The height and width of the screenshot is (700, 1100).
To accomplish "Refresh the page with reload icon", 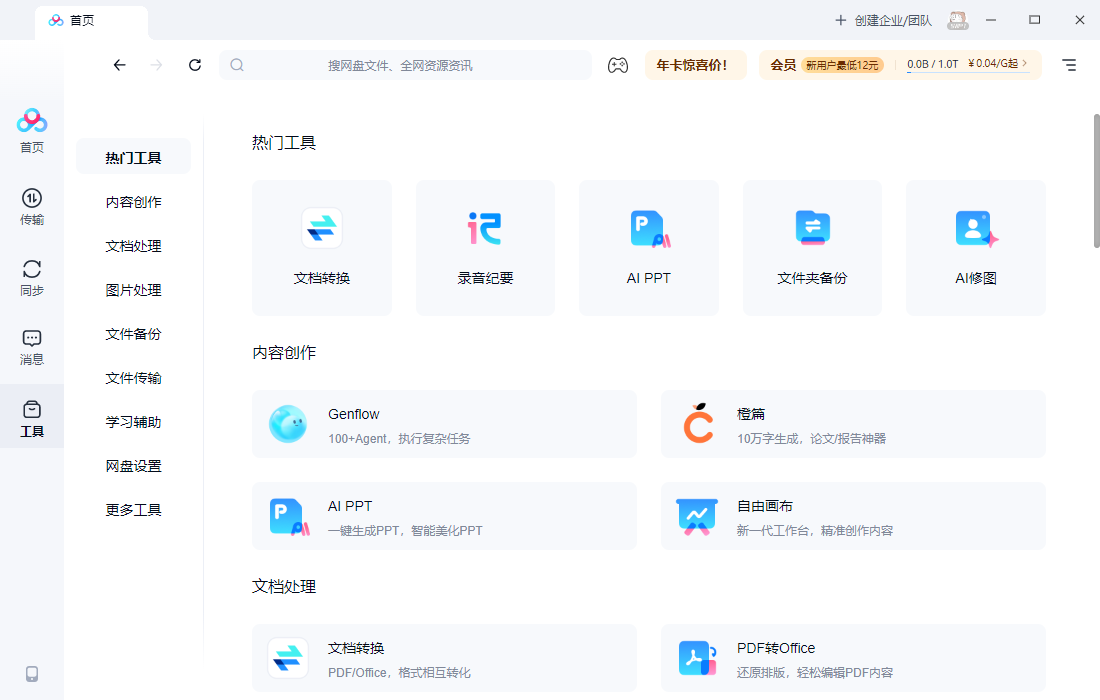I will click(x=194, y=65).
